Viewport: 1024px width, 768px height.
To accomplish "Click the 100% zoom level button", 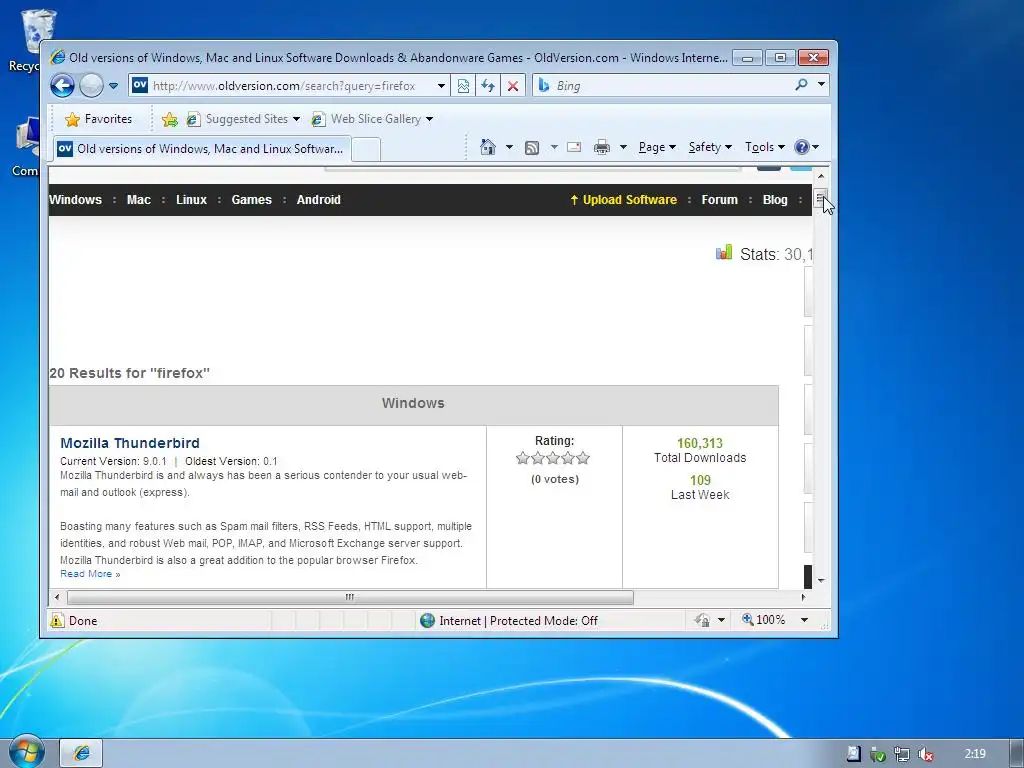I will pos(763,620).
